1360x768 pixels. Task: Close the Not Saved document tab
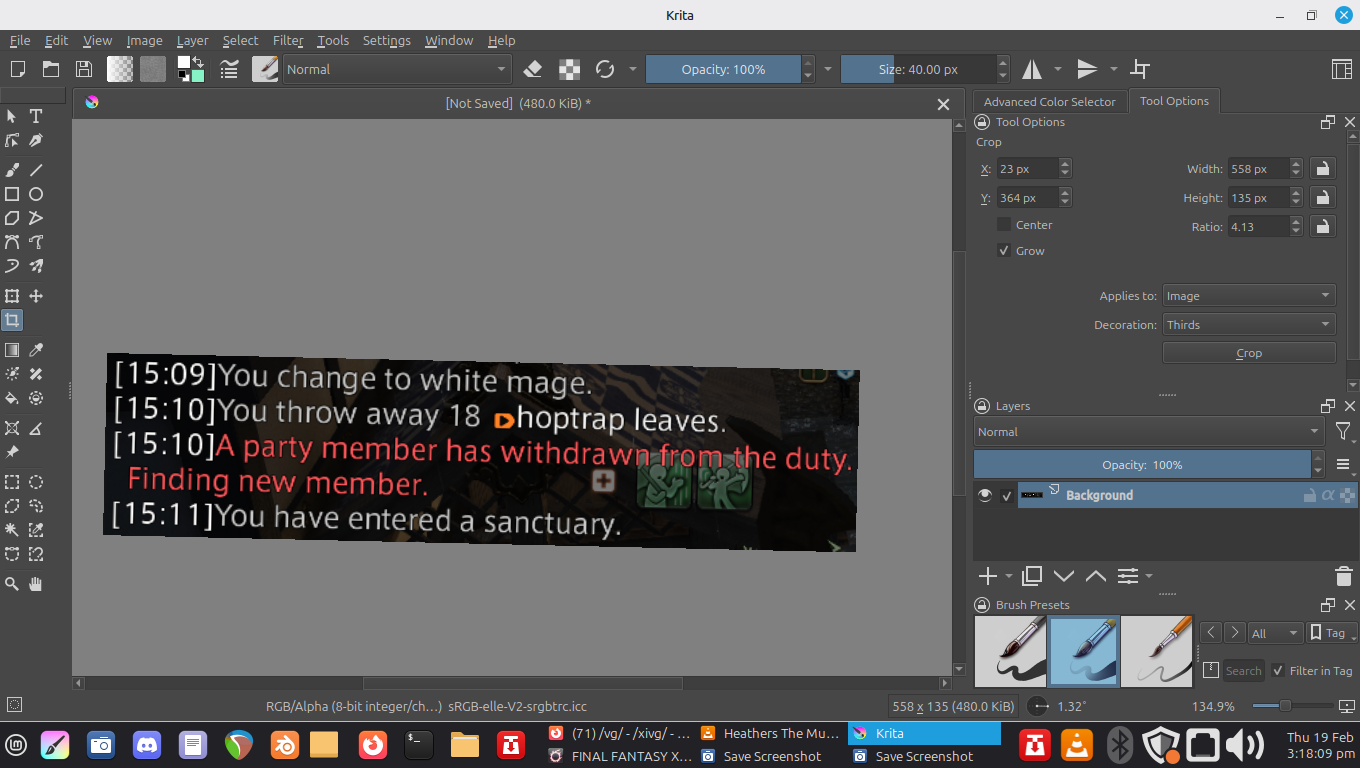943,104
